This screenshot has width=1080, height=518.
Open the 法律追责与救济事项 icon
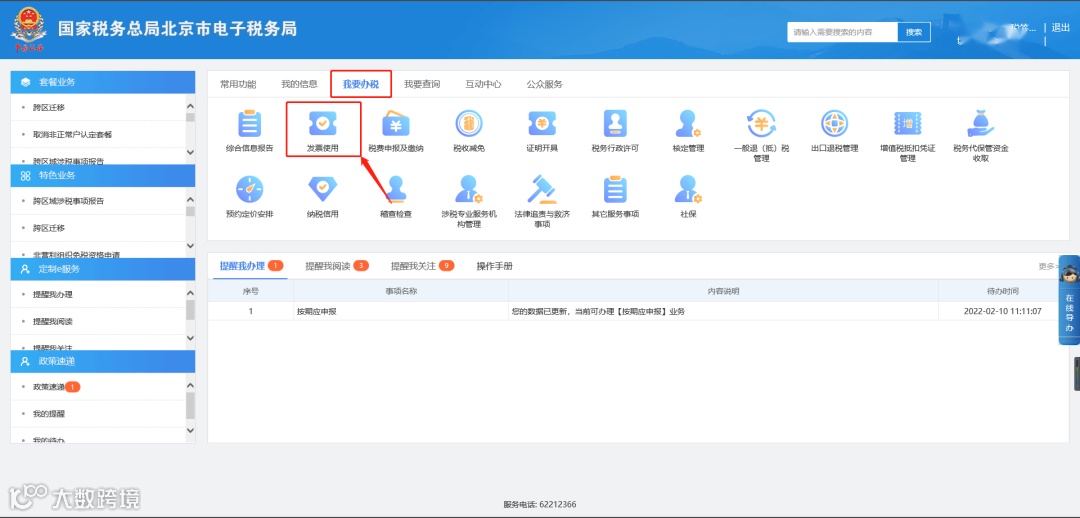(541, 189)
